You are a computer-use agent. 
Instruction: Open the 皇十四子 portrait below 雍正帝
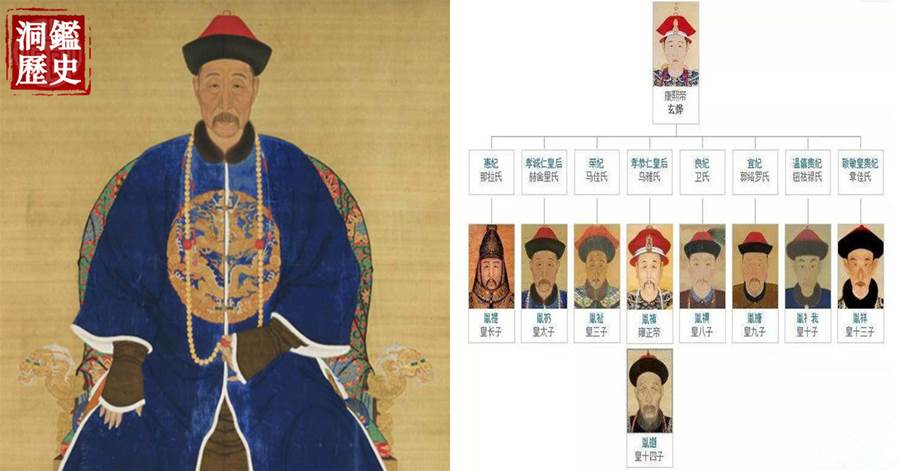(x=650, y=391)
